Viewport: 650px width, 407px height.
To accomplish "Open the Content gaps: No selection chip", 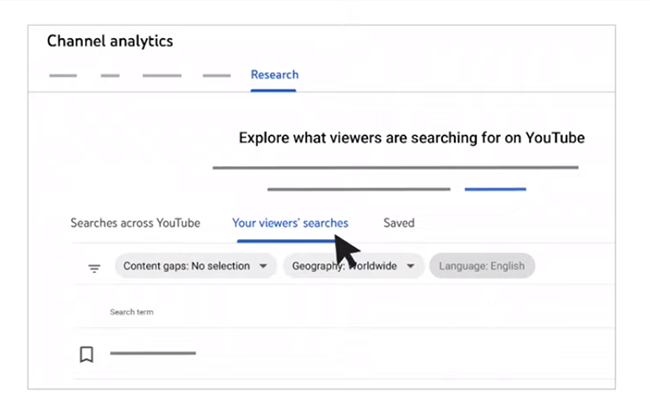I will click(195, 266).
